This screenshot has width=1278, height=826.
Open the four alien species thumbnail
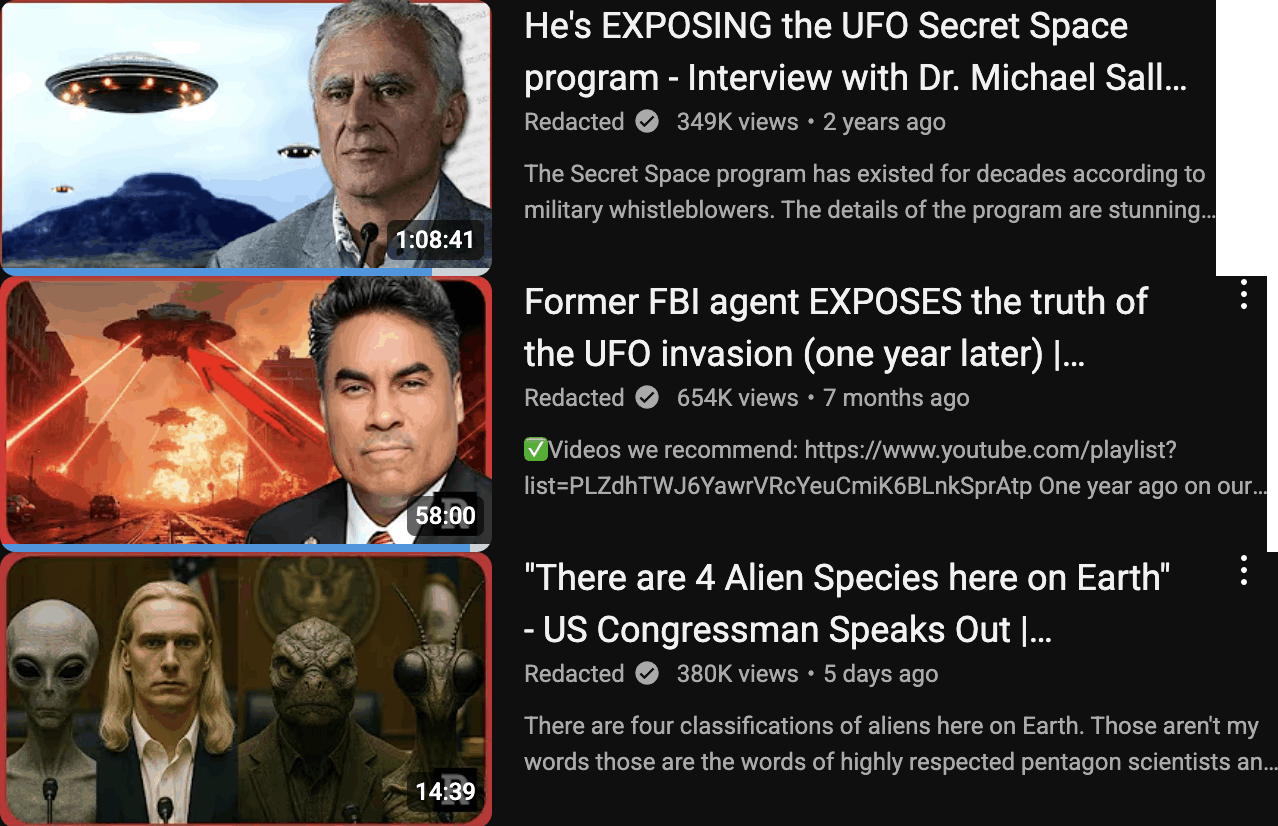click(x=246, y=689)
